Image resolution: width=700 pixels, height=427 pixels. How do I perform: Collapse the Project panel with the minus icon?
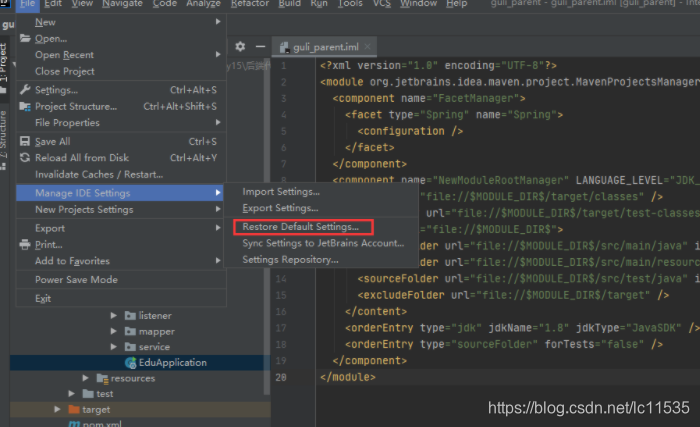[x=260, y=46]
